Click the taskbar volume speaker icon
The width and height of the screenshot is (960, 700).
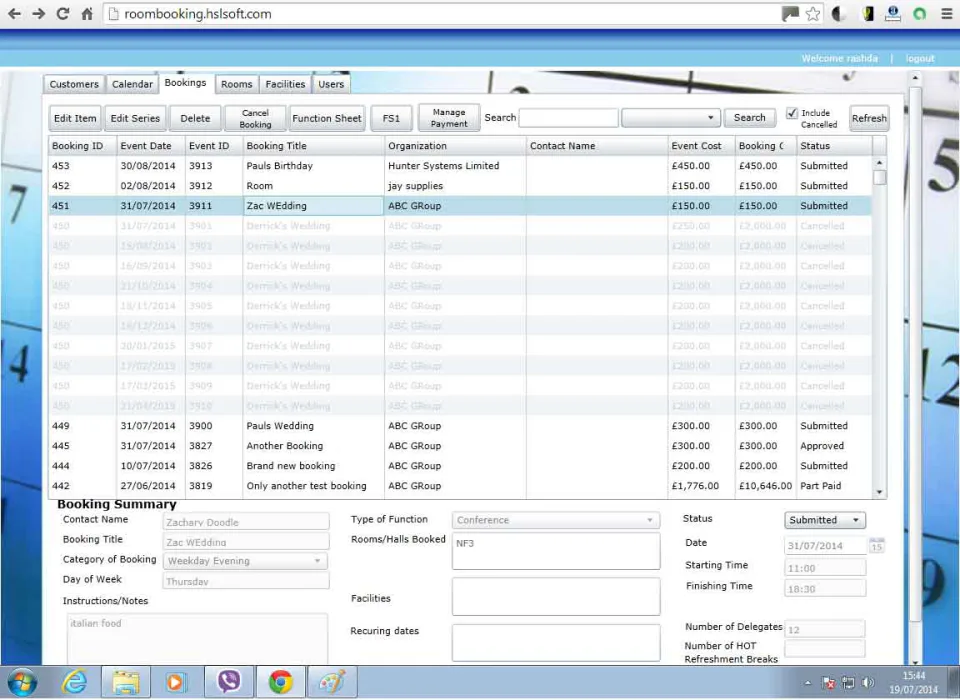click(x=868, y=682)
